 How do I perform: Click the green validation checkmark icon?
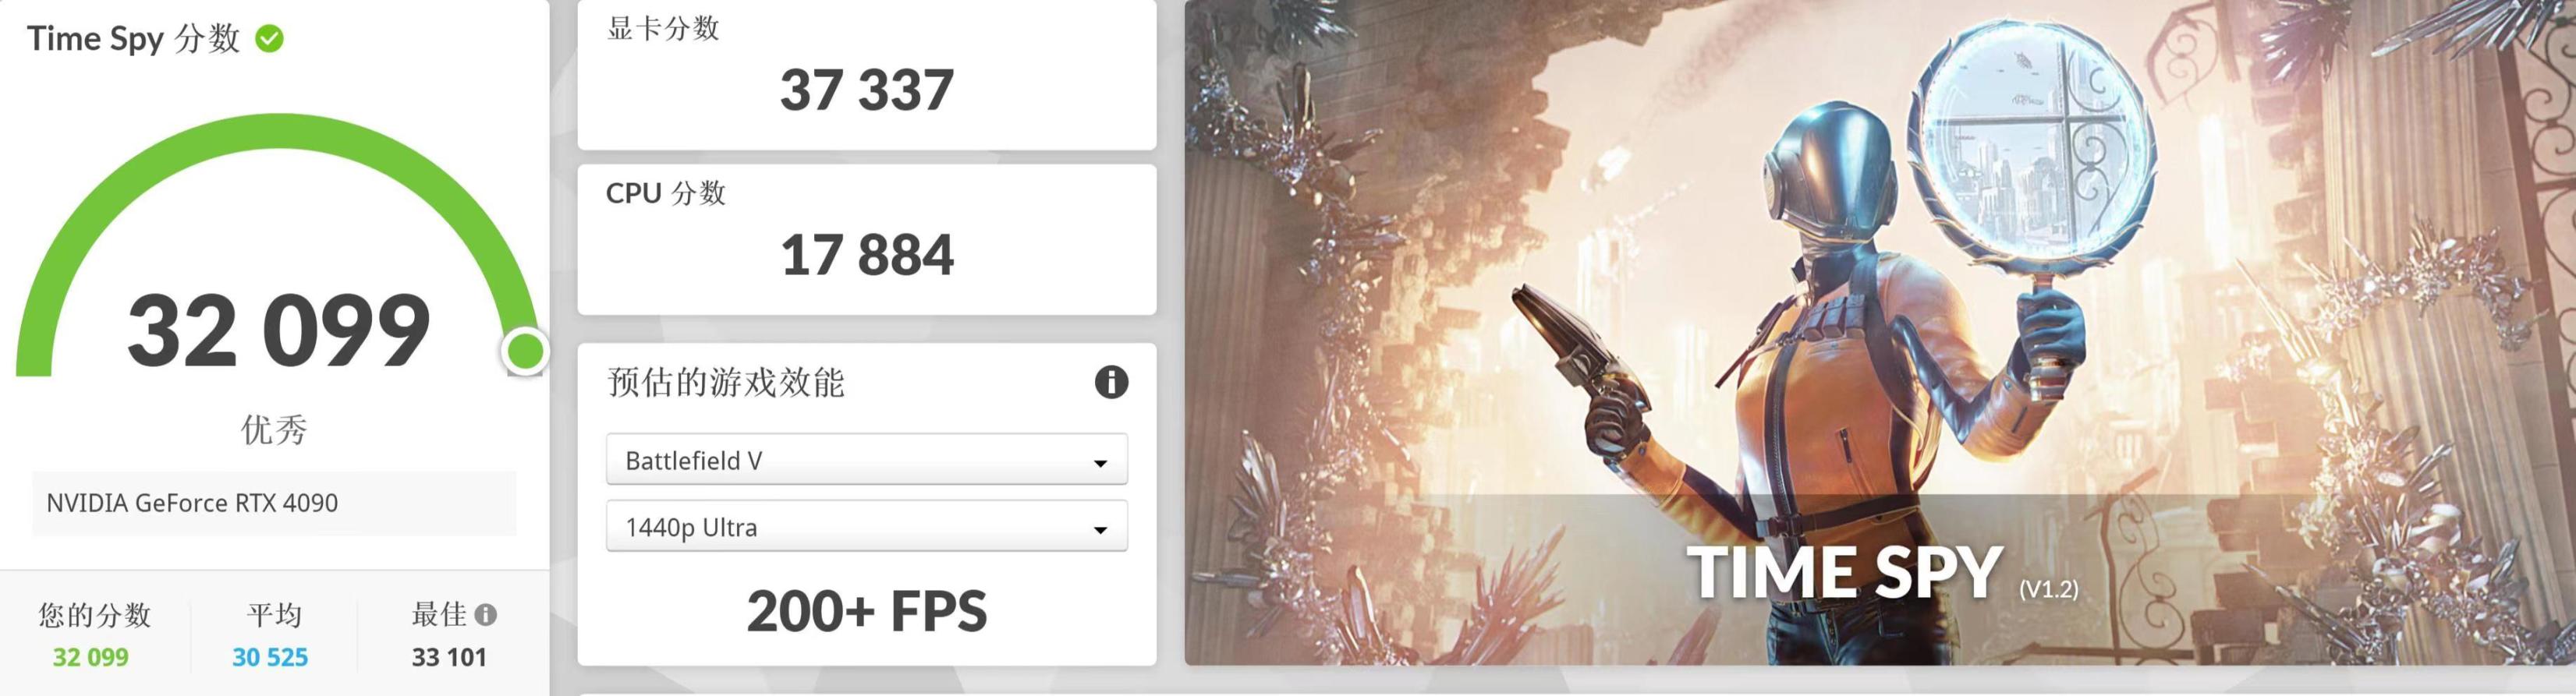click(270, 39)
